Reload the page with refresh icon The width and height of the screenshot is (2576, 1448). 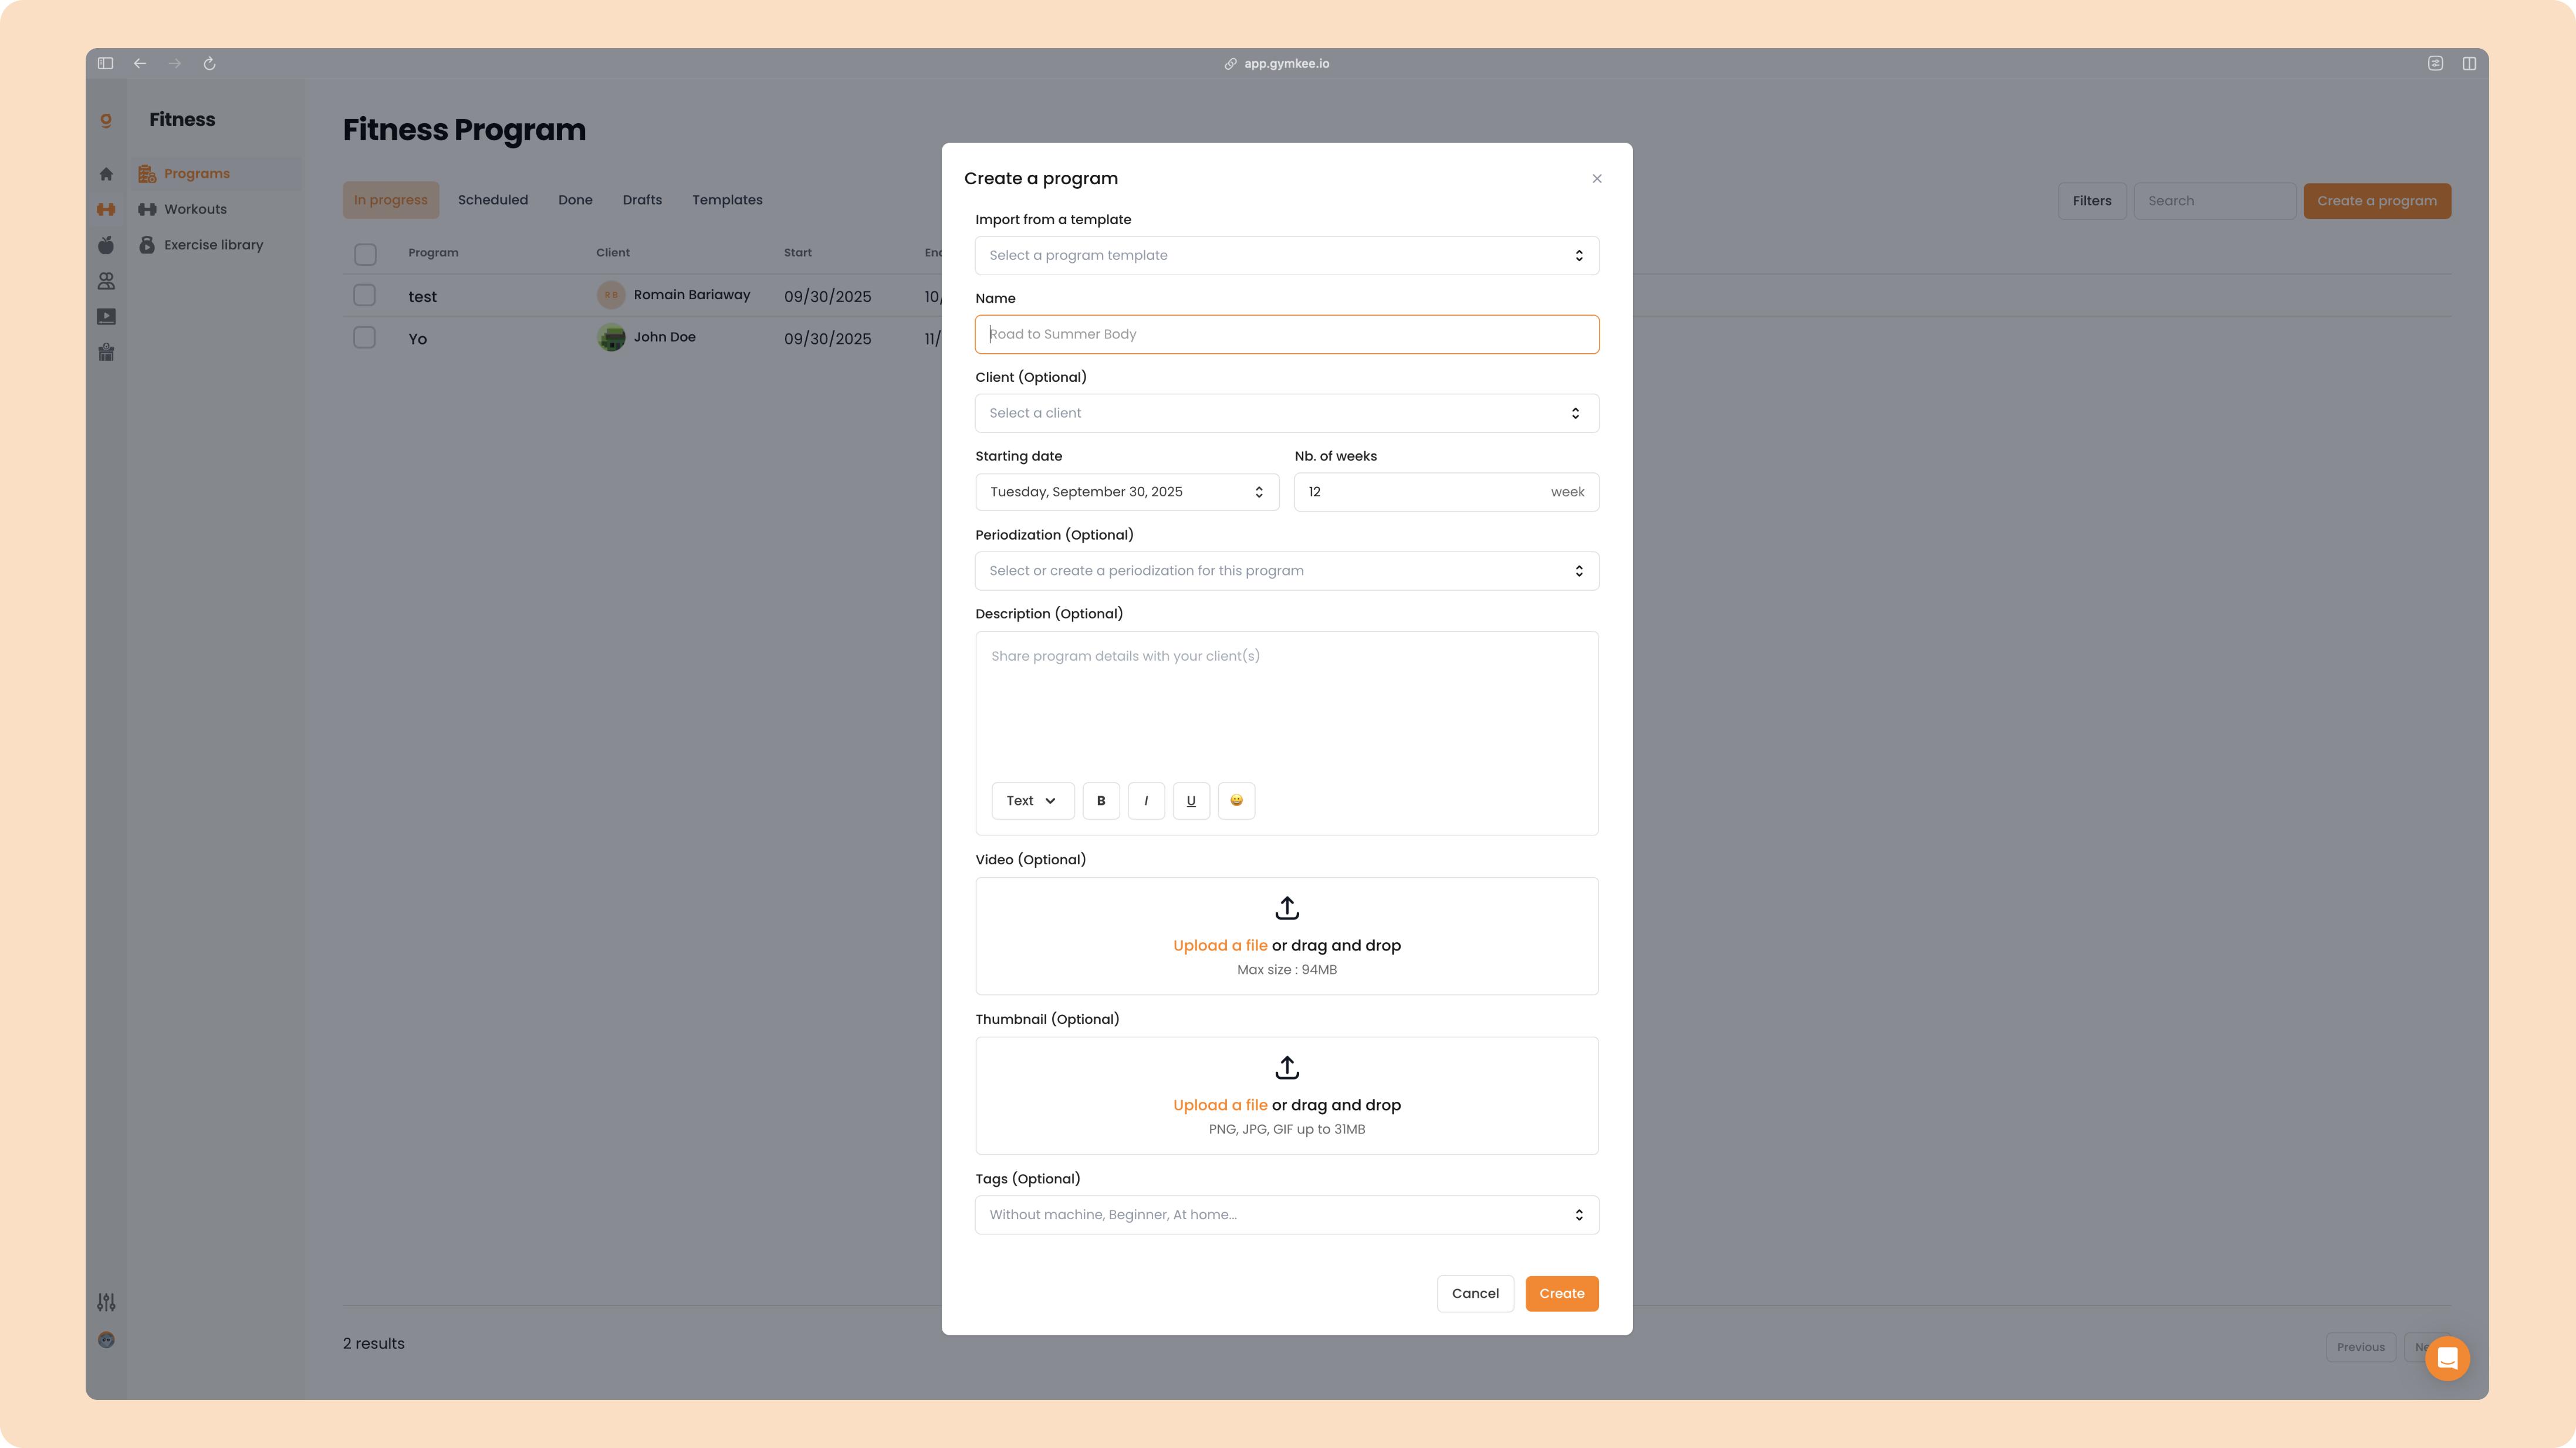click(210, 63)
